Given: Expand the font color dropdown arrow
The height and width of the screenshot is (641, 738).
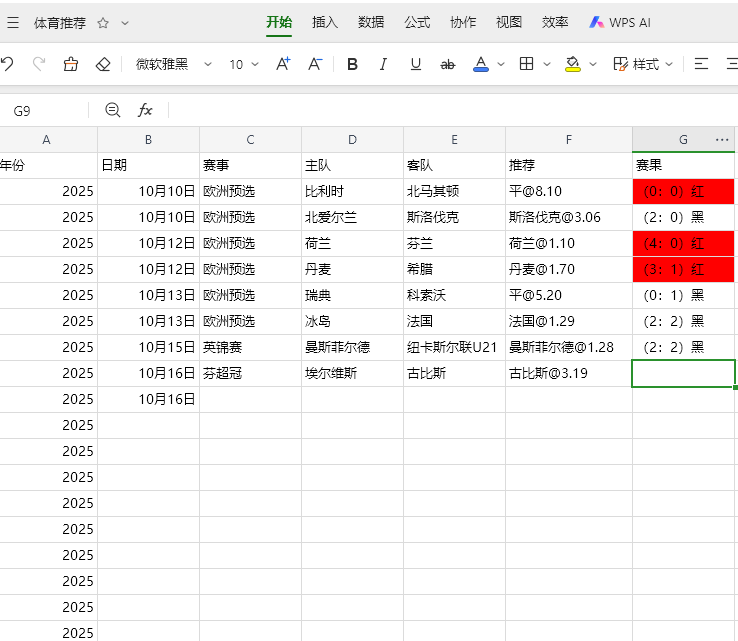Looking at the screenshot, I should tap(501, 64).
